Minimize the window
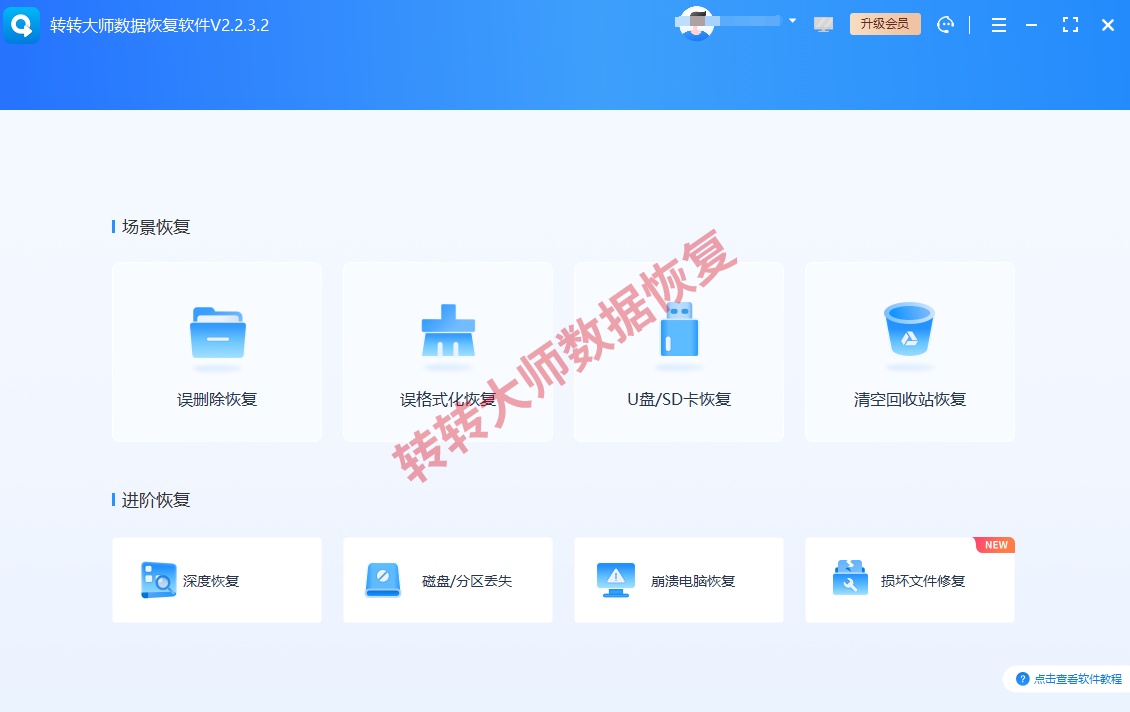Screen dimensions: 1130x712 (x=1031, y=25)
